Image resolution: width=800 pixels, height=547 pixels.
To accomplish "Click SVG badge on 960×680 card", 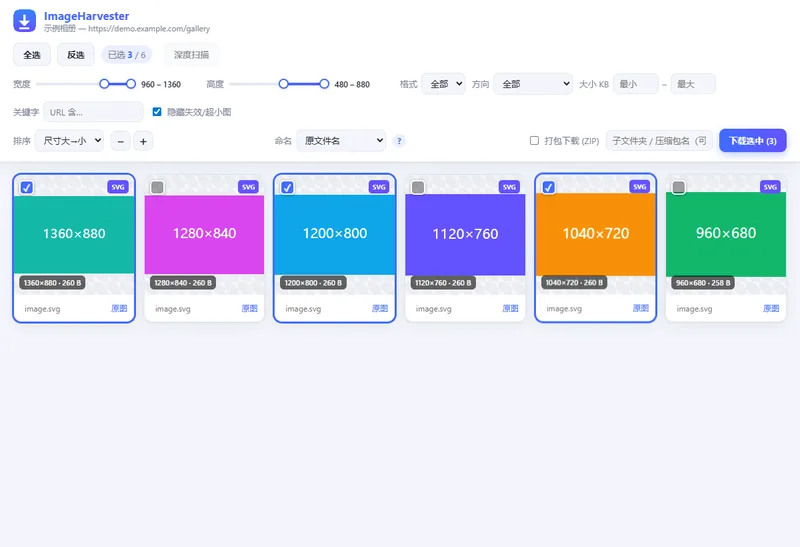I will click(770, 187).
